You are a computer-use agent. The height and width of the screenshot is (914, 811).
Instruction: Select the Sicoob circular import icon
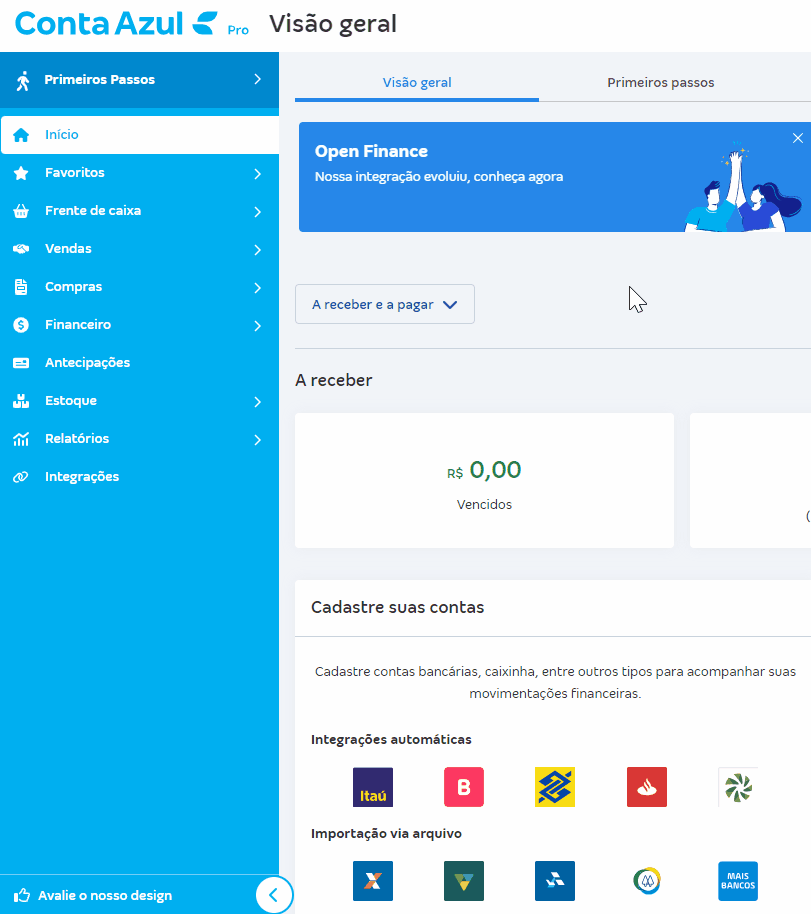pos(647,881)
